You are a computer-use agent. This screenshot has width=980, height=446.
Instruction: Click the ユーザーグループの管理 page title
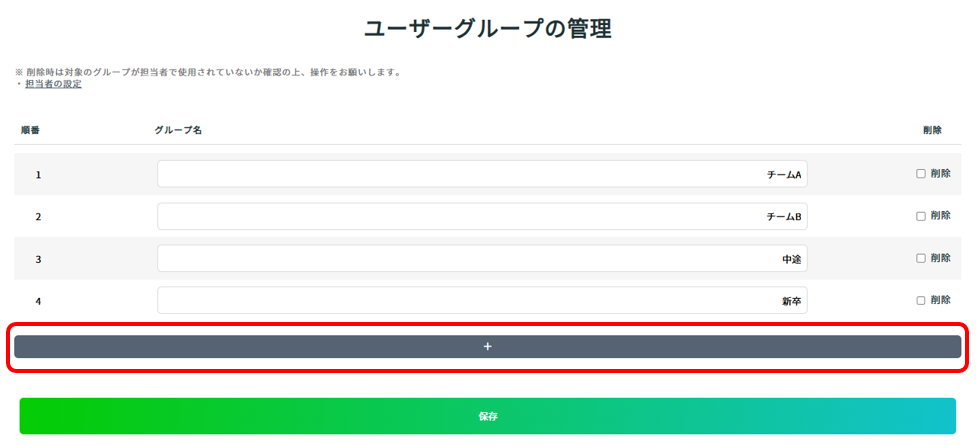[487, 29]
